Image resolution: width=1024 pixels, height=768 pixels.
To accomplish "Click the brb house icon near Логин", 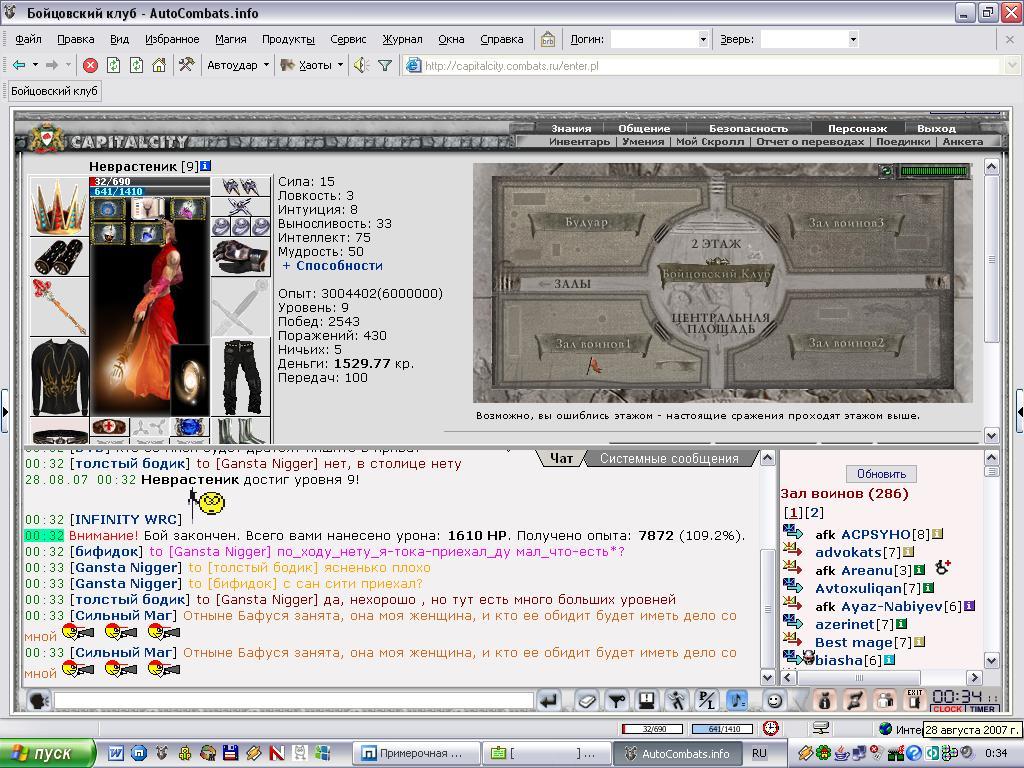I will click(x=547, y=39).
